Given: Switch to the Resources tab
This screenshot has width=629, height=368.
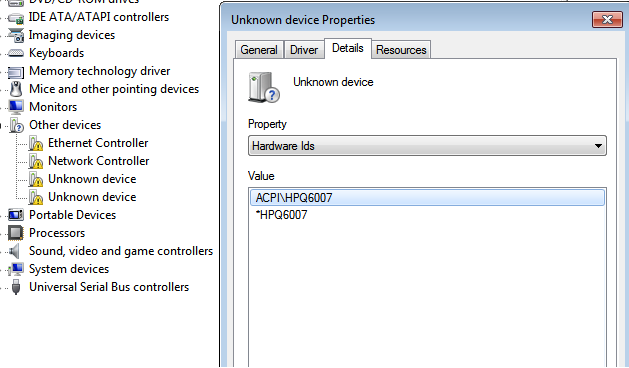Looking at the screenshot, I should (x=401, y=50).
